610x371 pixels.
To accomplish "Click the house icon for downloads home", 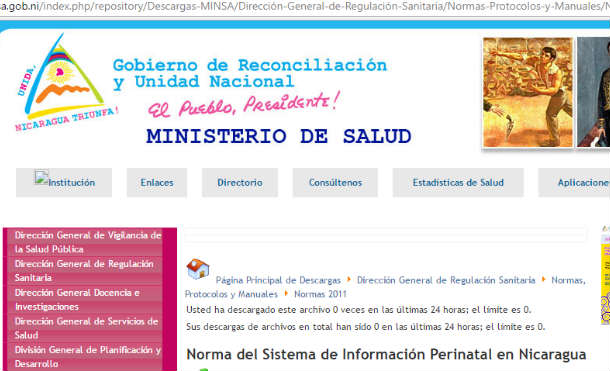I will 198,268.
